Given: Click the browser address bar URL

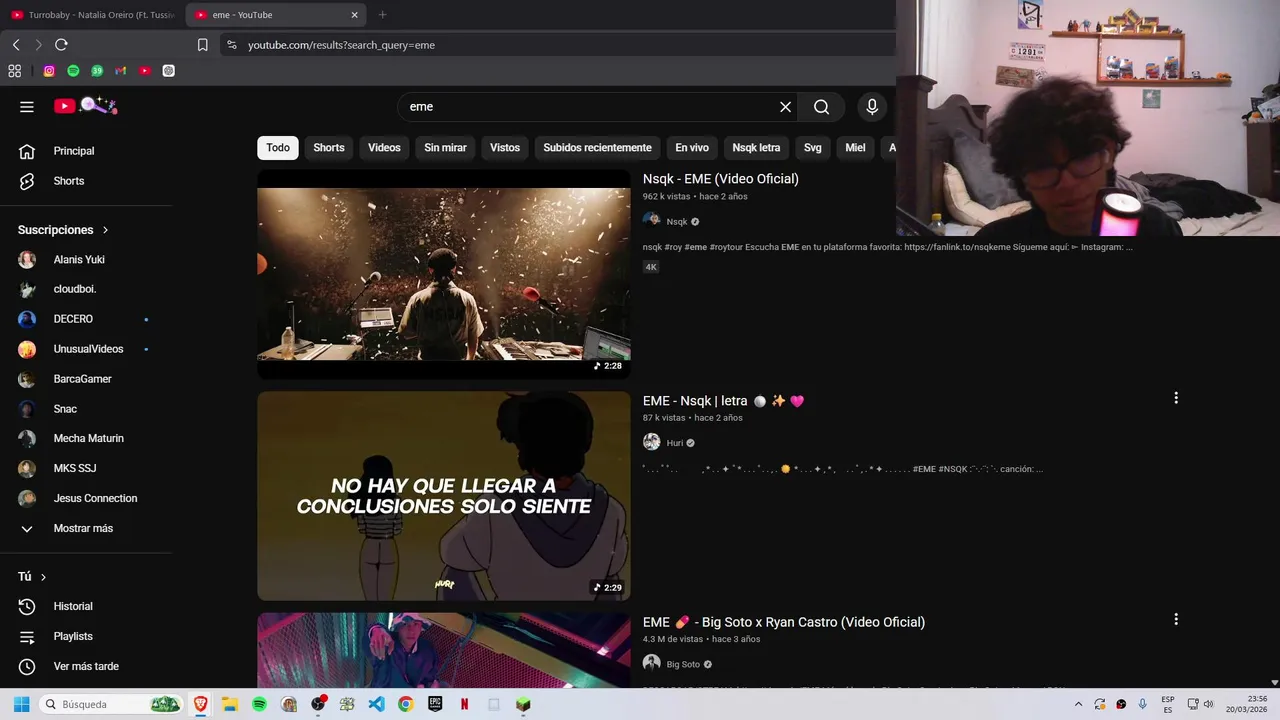Looking at the screenshot, I should pyautogui.click(x=341, y=45).
